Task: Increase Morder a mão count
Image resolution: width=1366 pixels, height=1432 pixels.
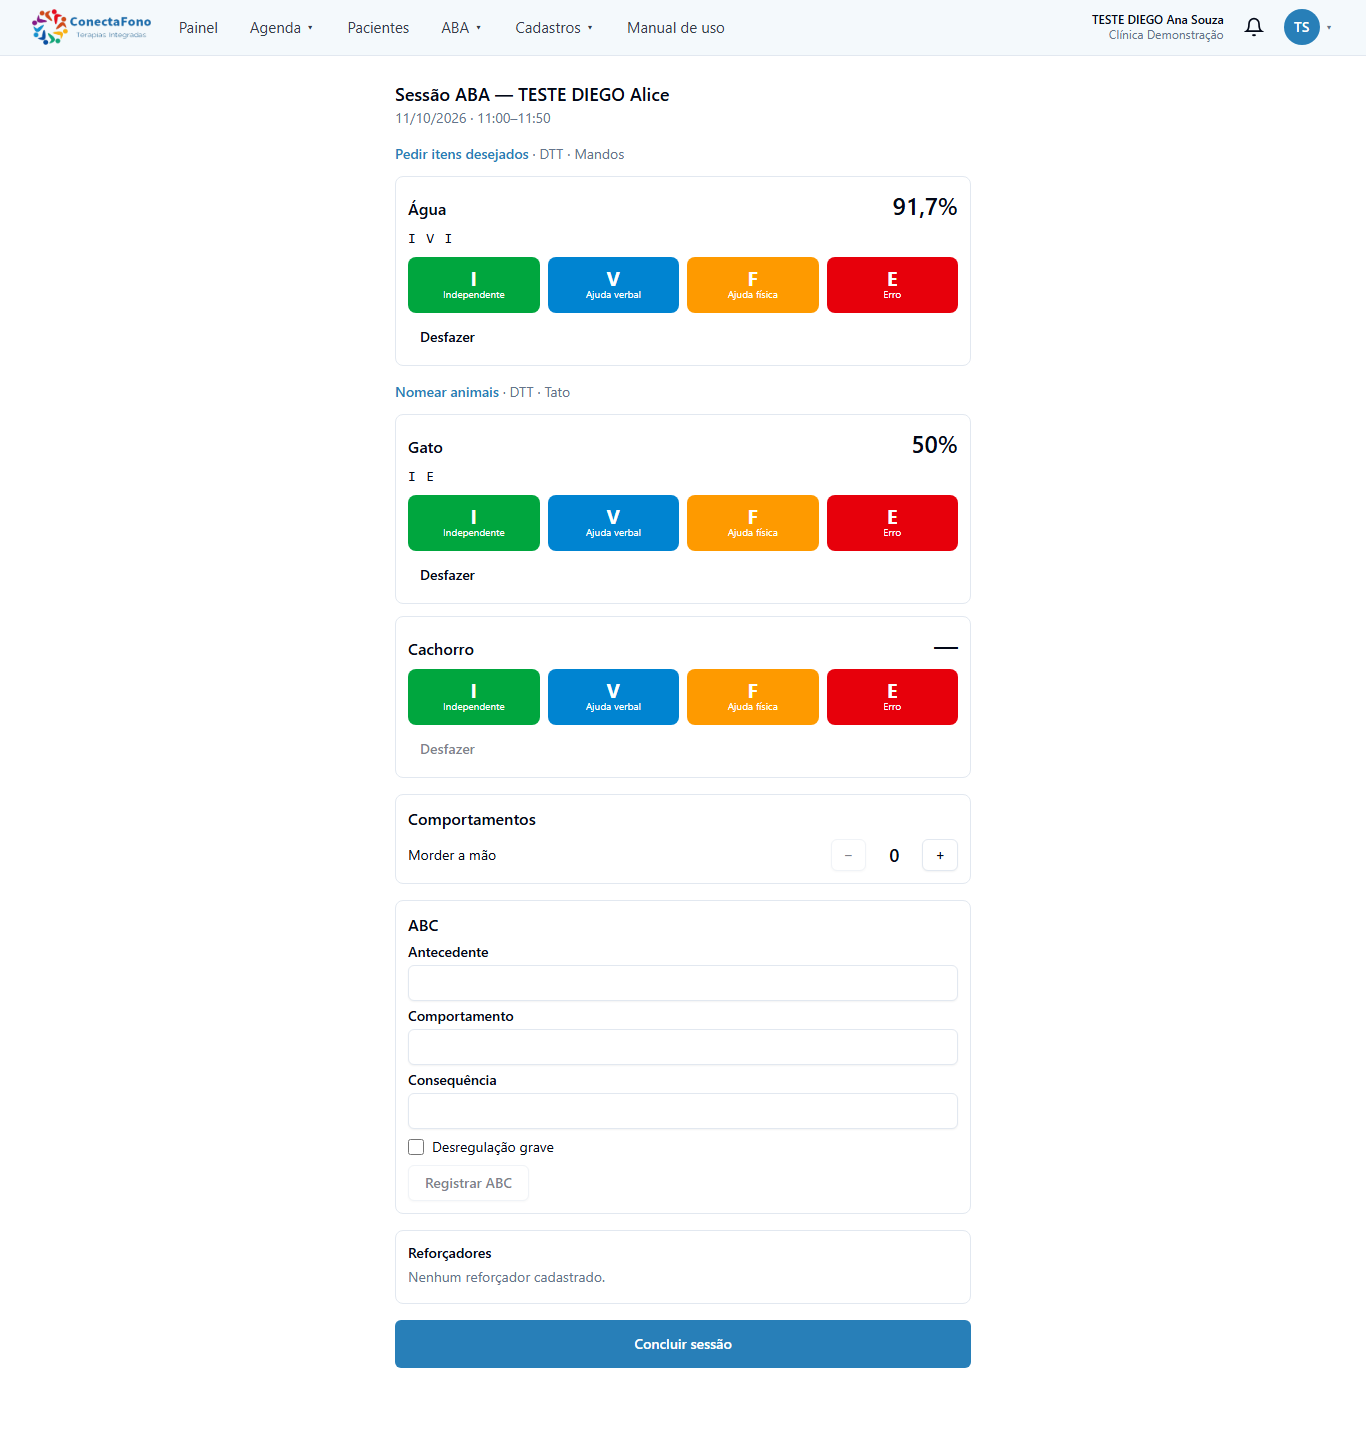Action: click(x=940, y=855)
